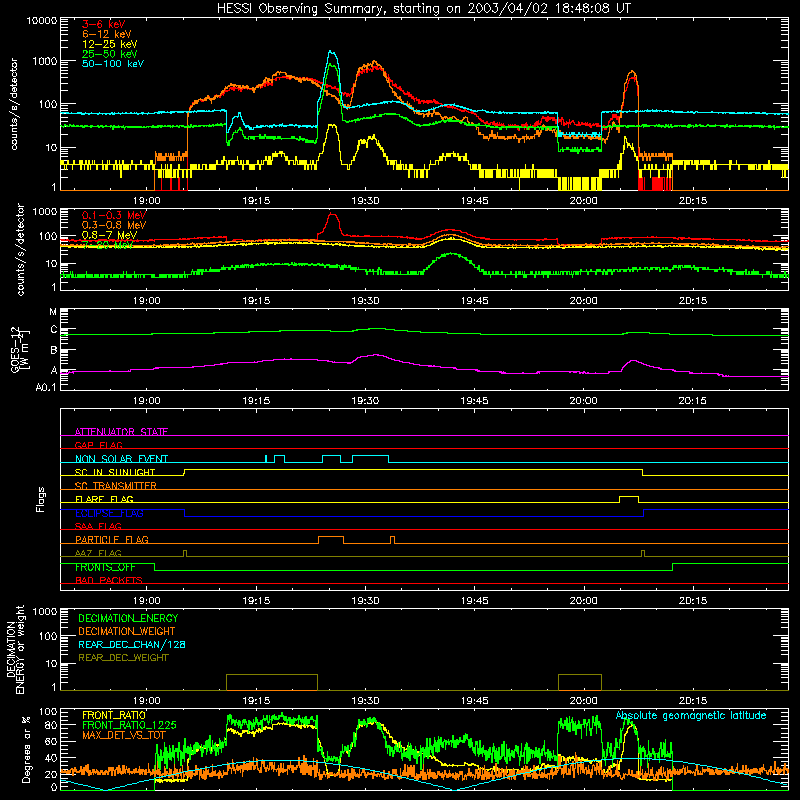
Task: Click the 80 tick label on bottom panel
Action: tap(52, 726)
